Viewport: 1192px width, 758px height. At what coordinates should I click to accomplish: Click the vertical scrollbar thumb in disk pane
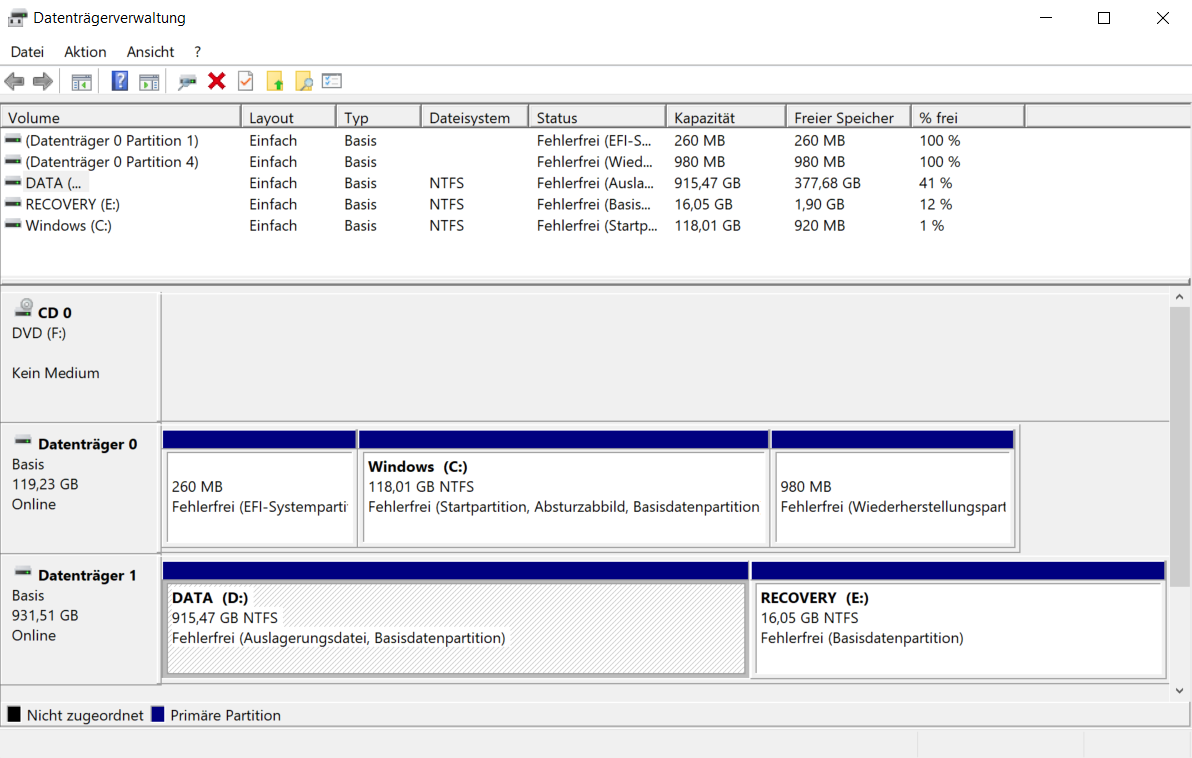[x=1179, y=447]
